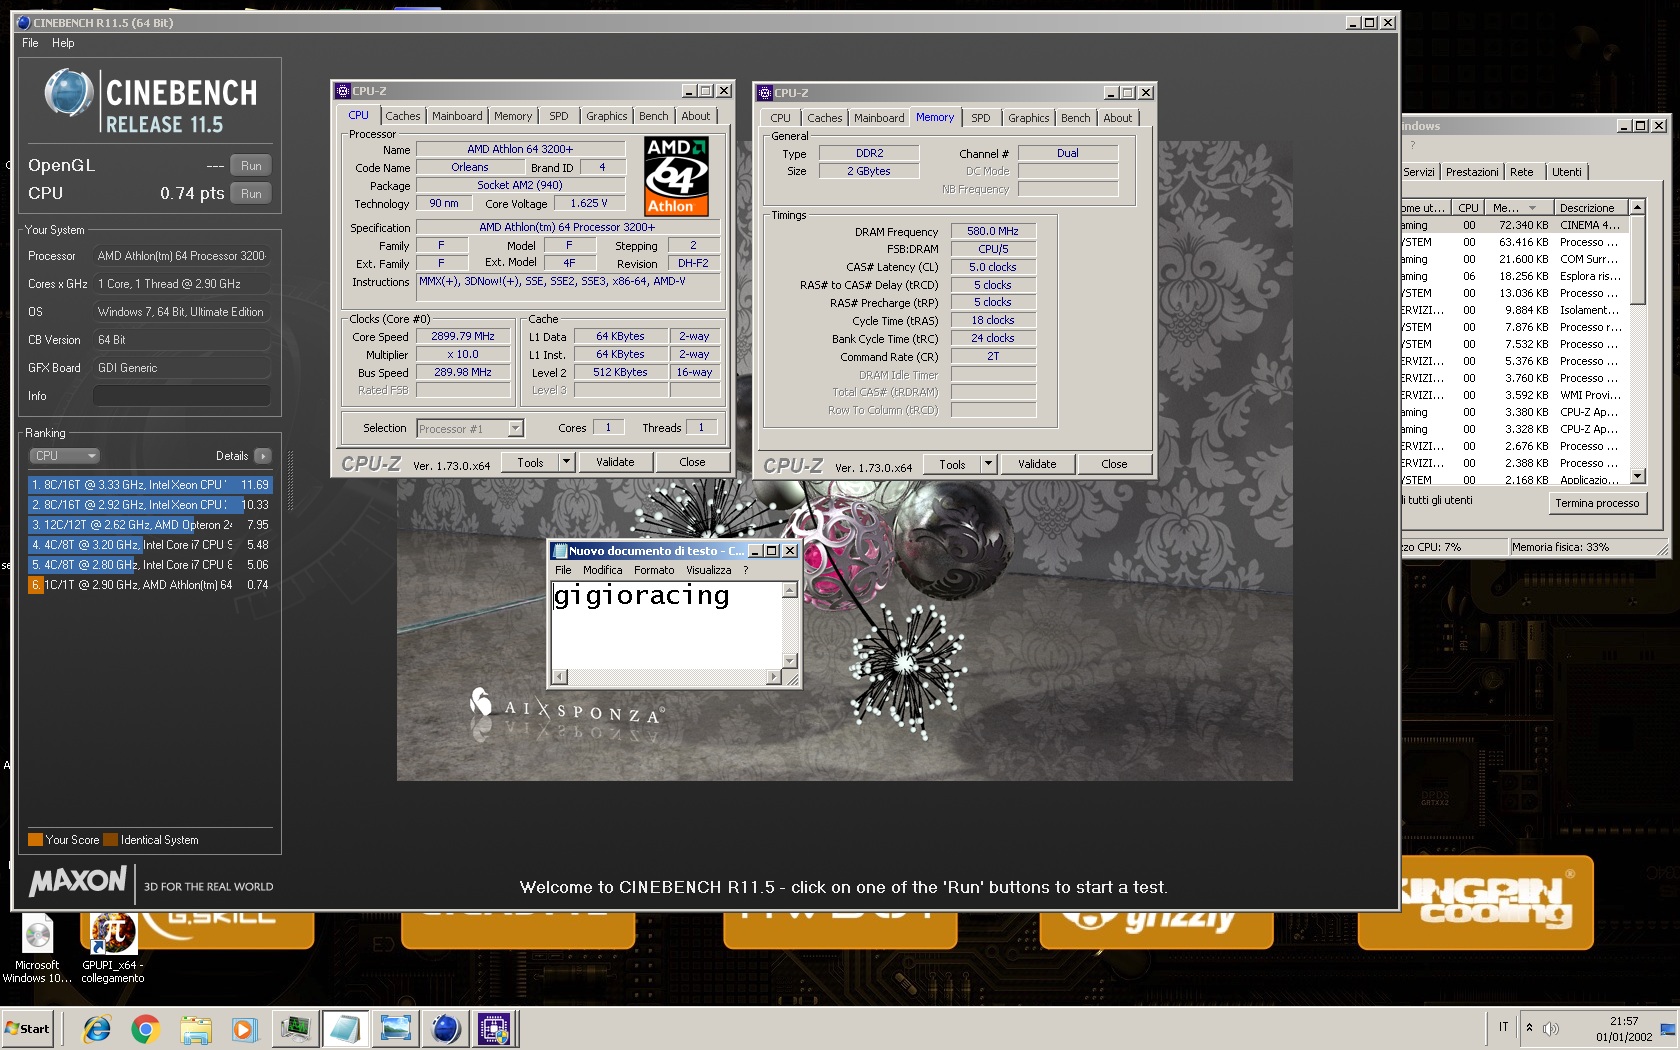Image resolution: width=1680 pixels, height=1050 pixels.
Task: Open the Prestazioni tab in Task Manager
Action: tap(1472, 172)
